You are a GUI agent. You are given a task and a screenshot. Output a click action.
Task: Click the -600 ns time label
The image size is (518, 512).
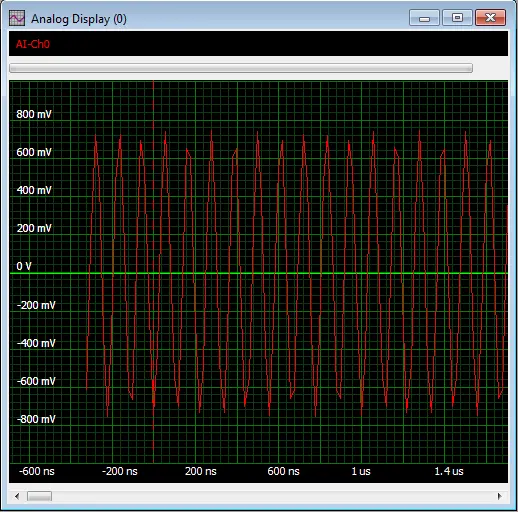point(37,471)
